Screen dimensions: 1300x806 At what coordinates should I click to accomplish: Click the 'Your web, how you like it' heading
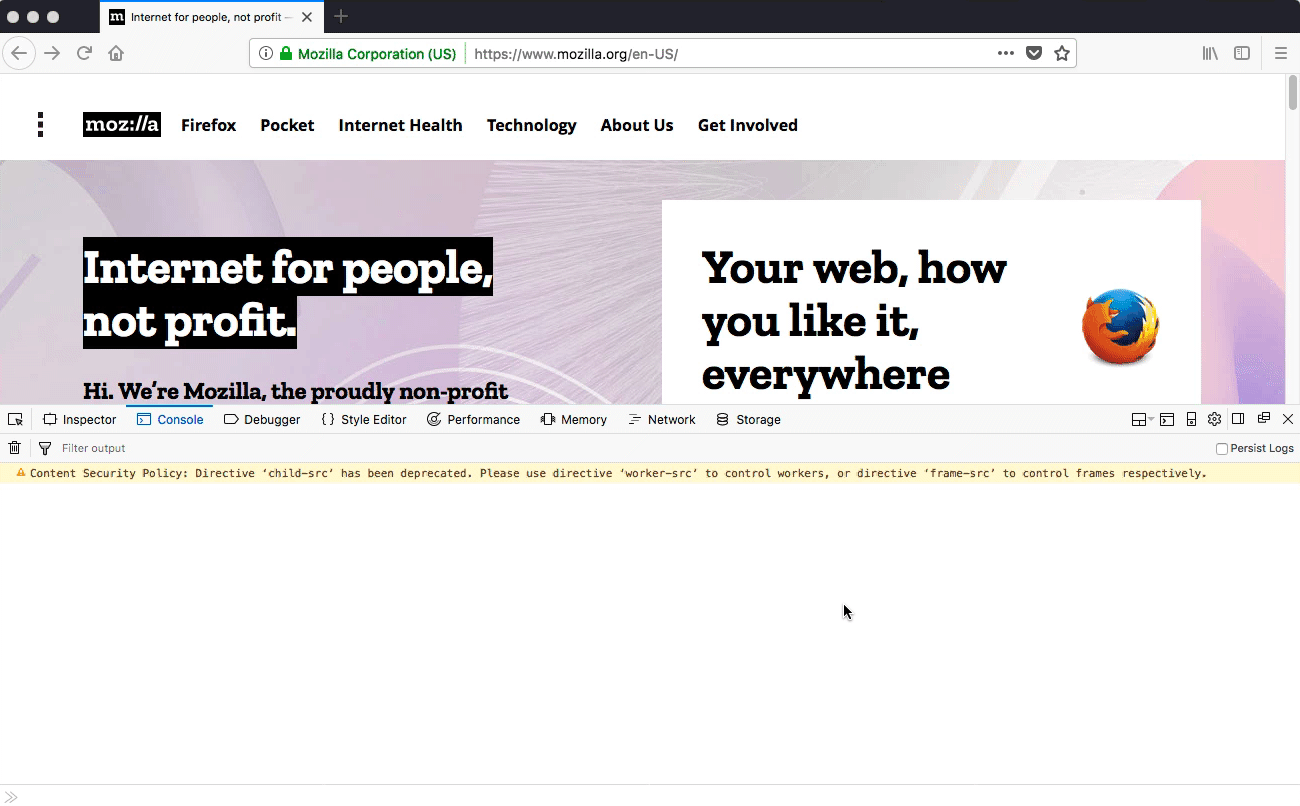click(x=854, y=321)
